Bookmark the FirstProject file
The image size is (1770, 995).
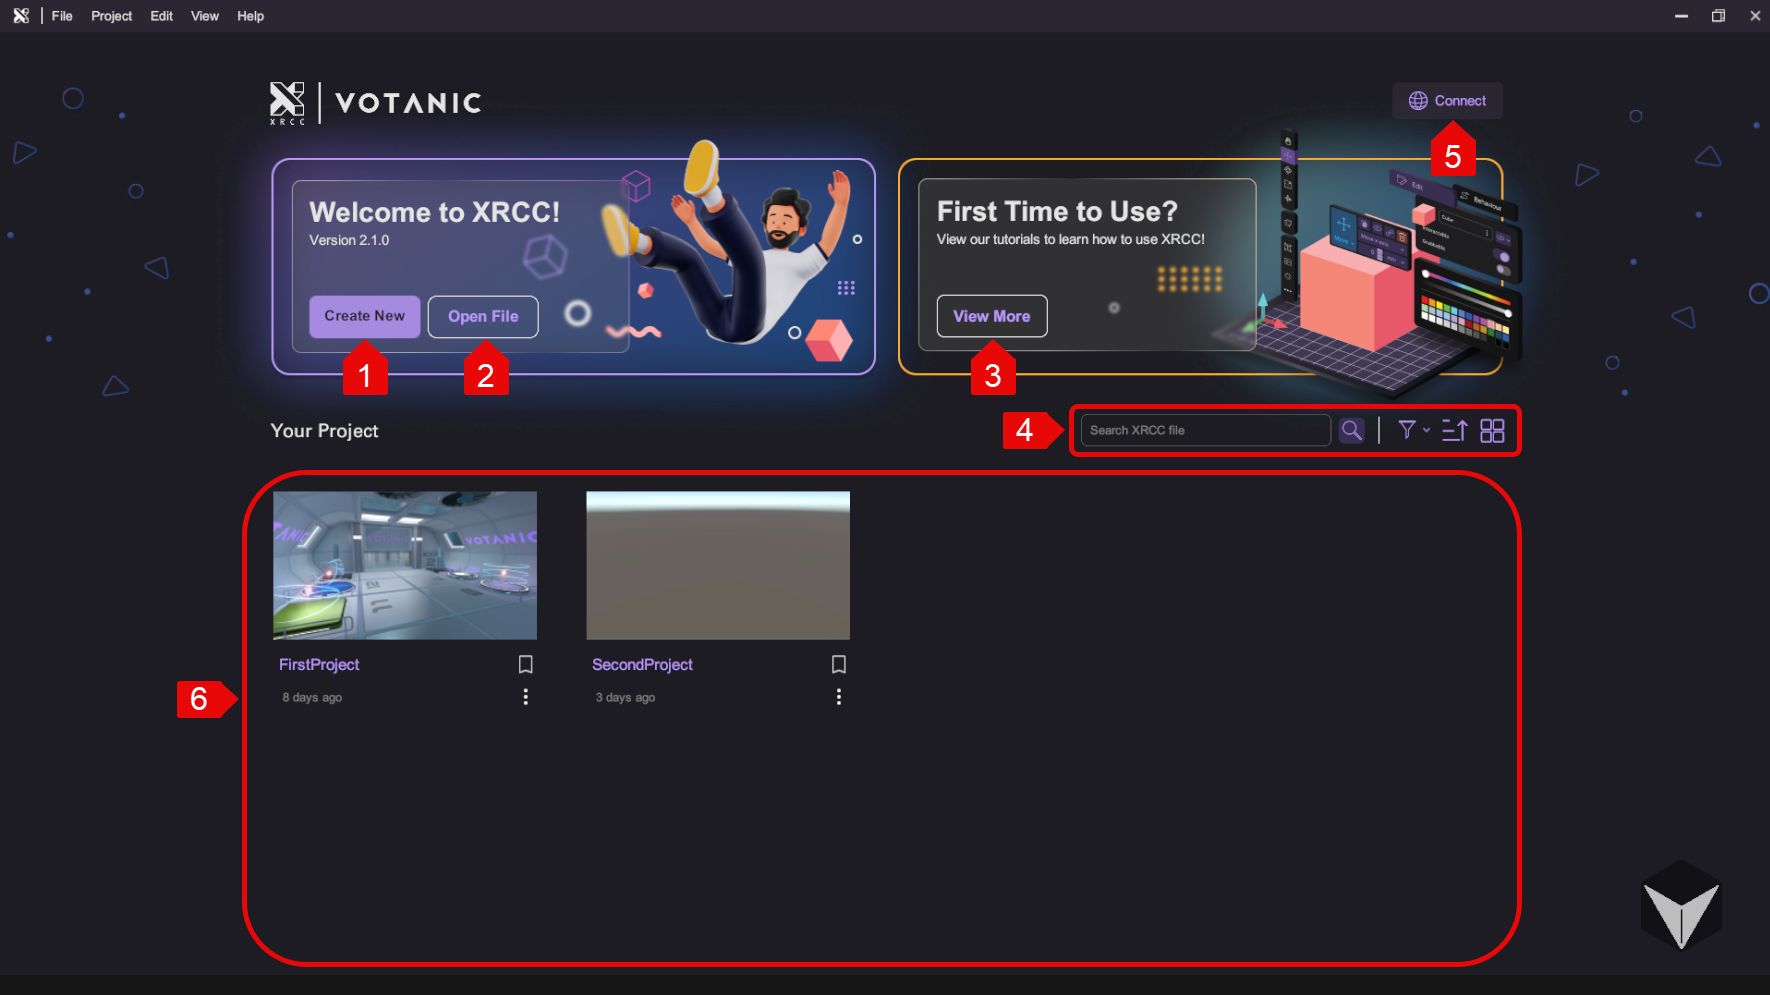point(525,664)
